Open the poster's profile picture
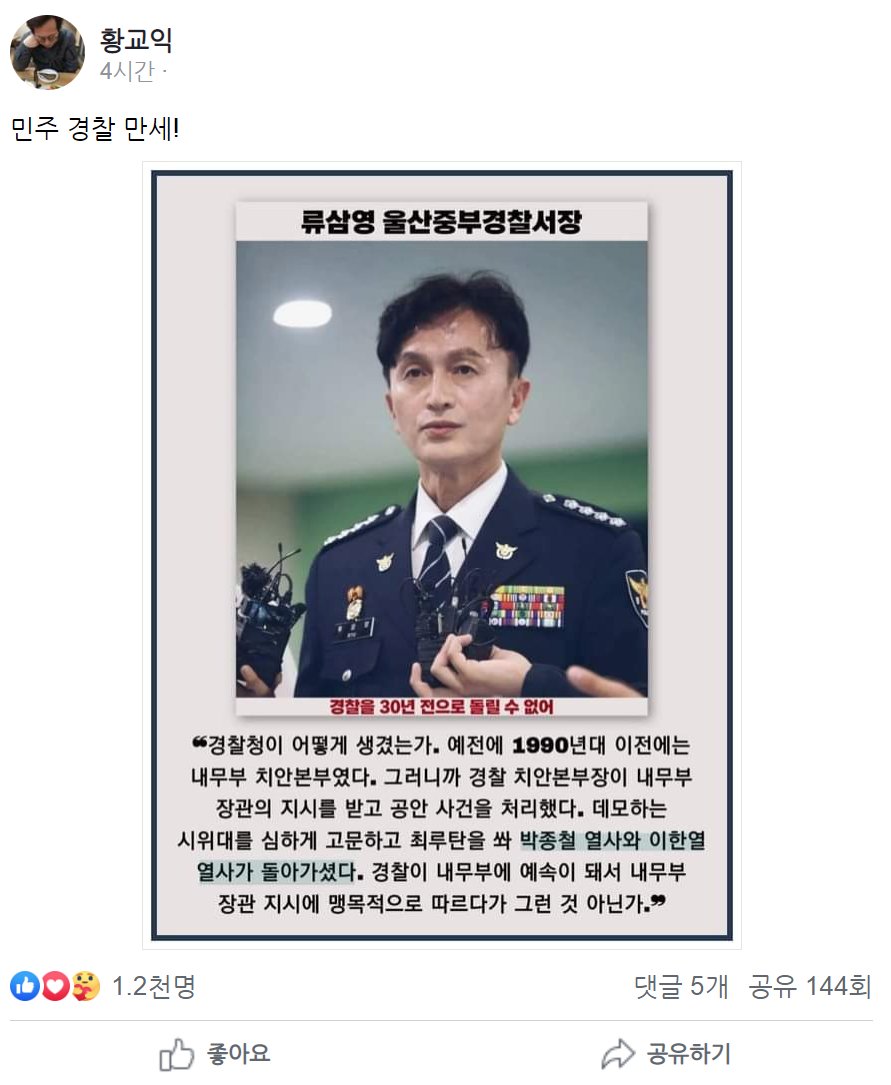This screenshot has height=1085, width=891. point(48,53)
